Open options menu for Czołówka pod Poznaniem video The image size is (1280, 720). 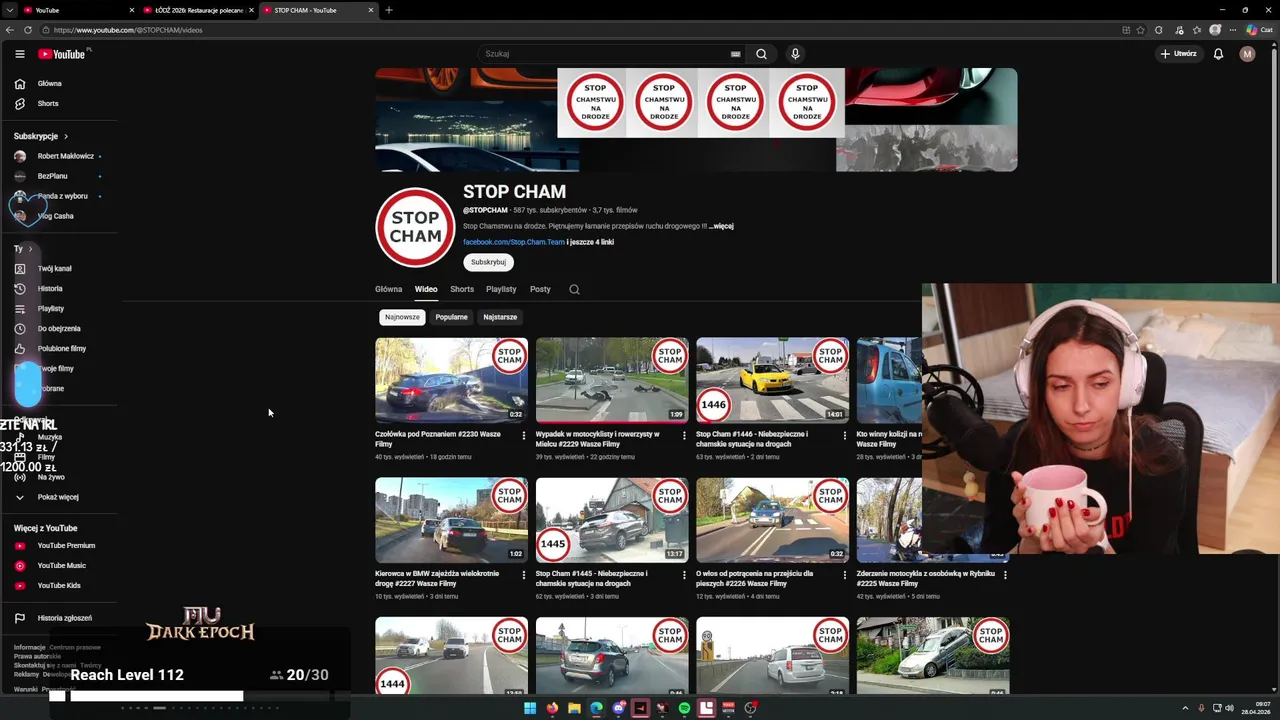524,435
